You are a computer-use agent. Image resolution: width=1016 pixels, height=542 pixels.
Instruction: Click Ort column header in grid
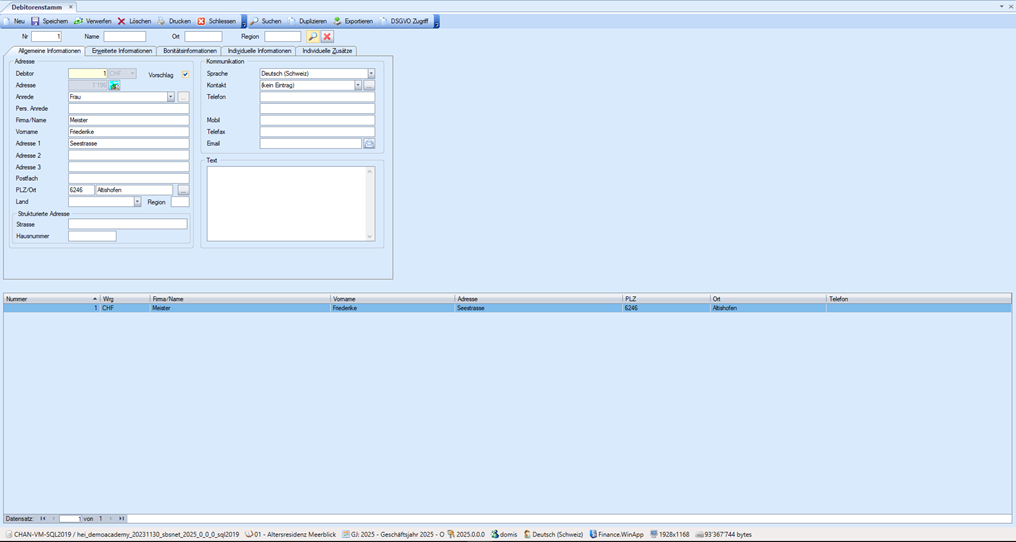(769, 299)
